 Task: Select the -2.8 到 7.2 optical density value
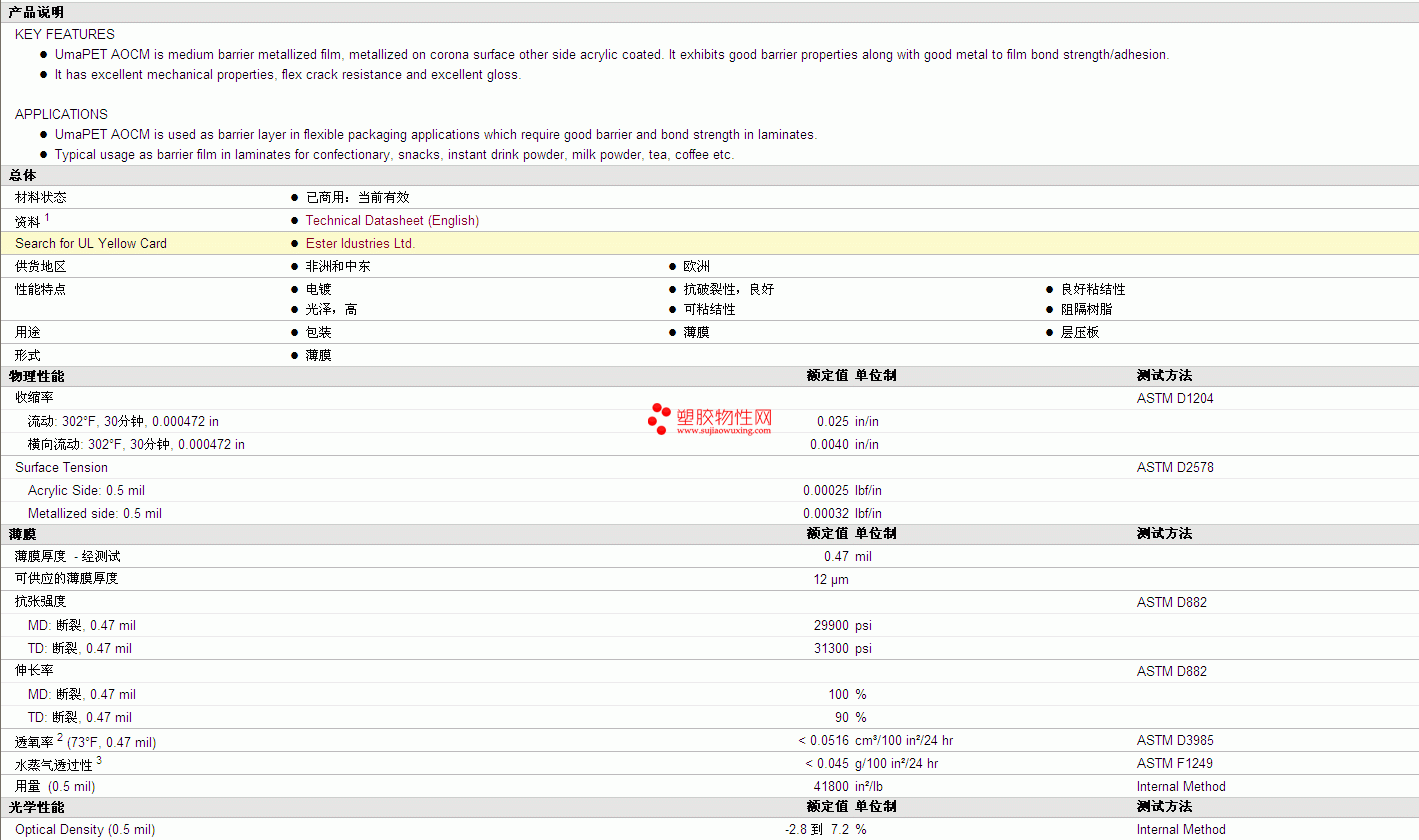click(x=818, y=829)
